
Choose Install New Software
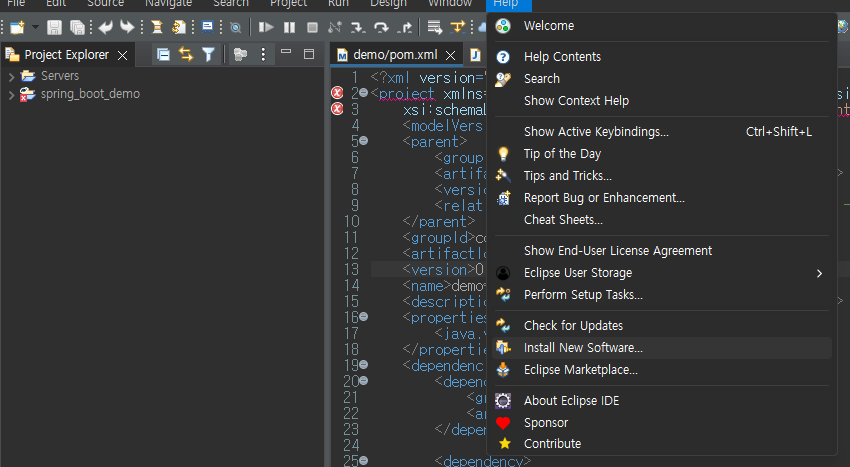tap(662, 348)
